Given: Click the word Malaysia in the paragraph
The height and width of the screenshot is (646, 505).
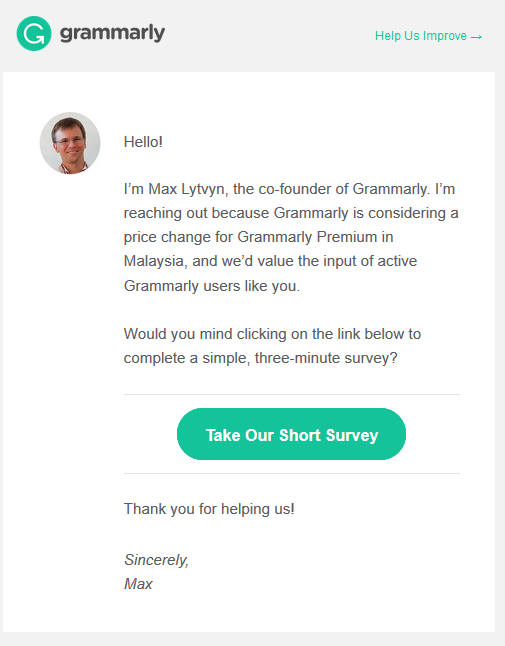Looking at the screenshot, I should click(x=155, y=261).
